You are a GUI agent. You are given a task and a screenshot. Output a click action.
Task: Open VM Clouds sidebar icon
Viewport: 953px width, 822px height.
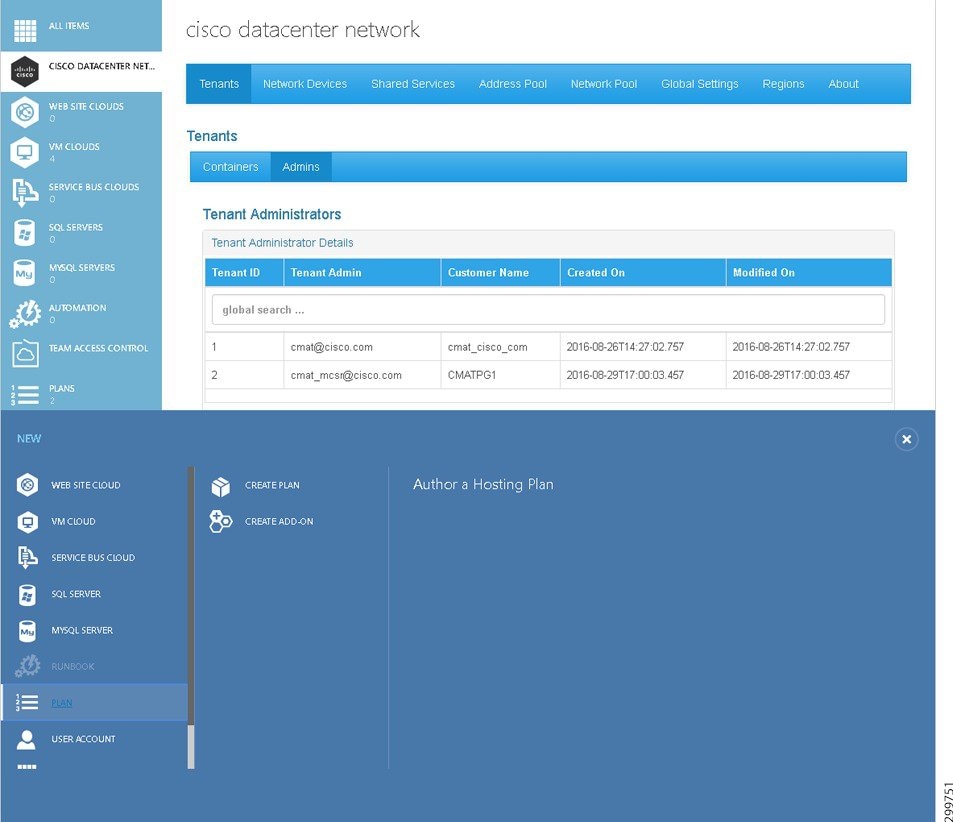(x=24, y=152)
